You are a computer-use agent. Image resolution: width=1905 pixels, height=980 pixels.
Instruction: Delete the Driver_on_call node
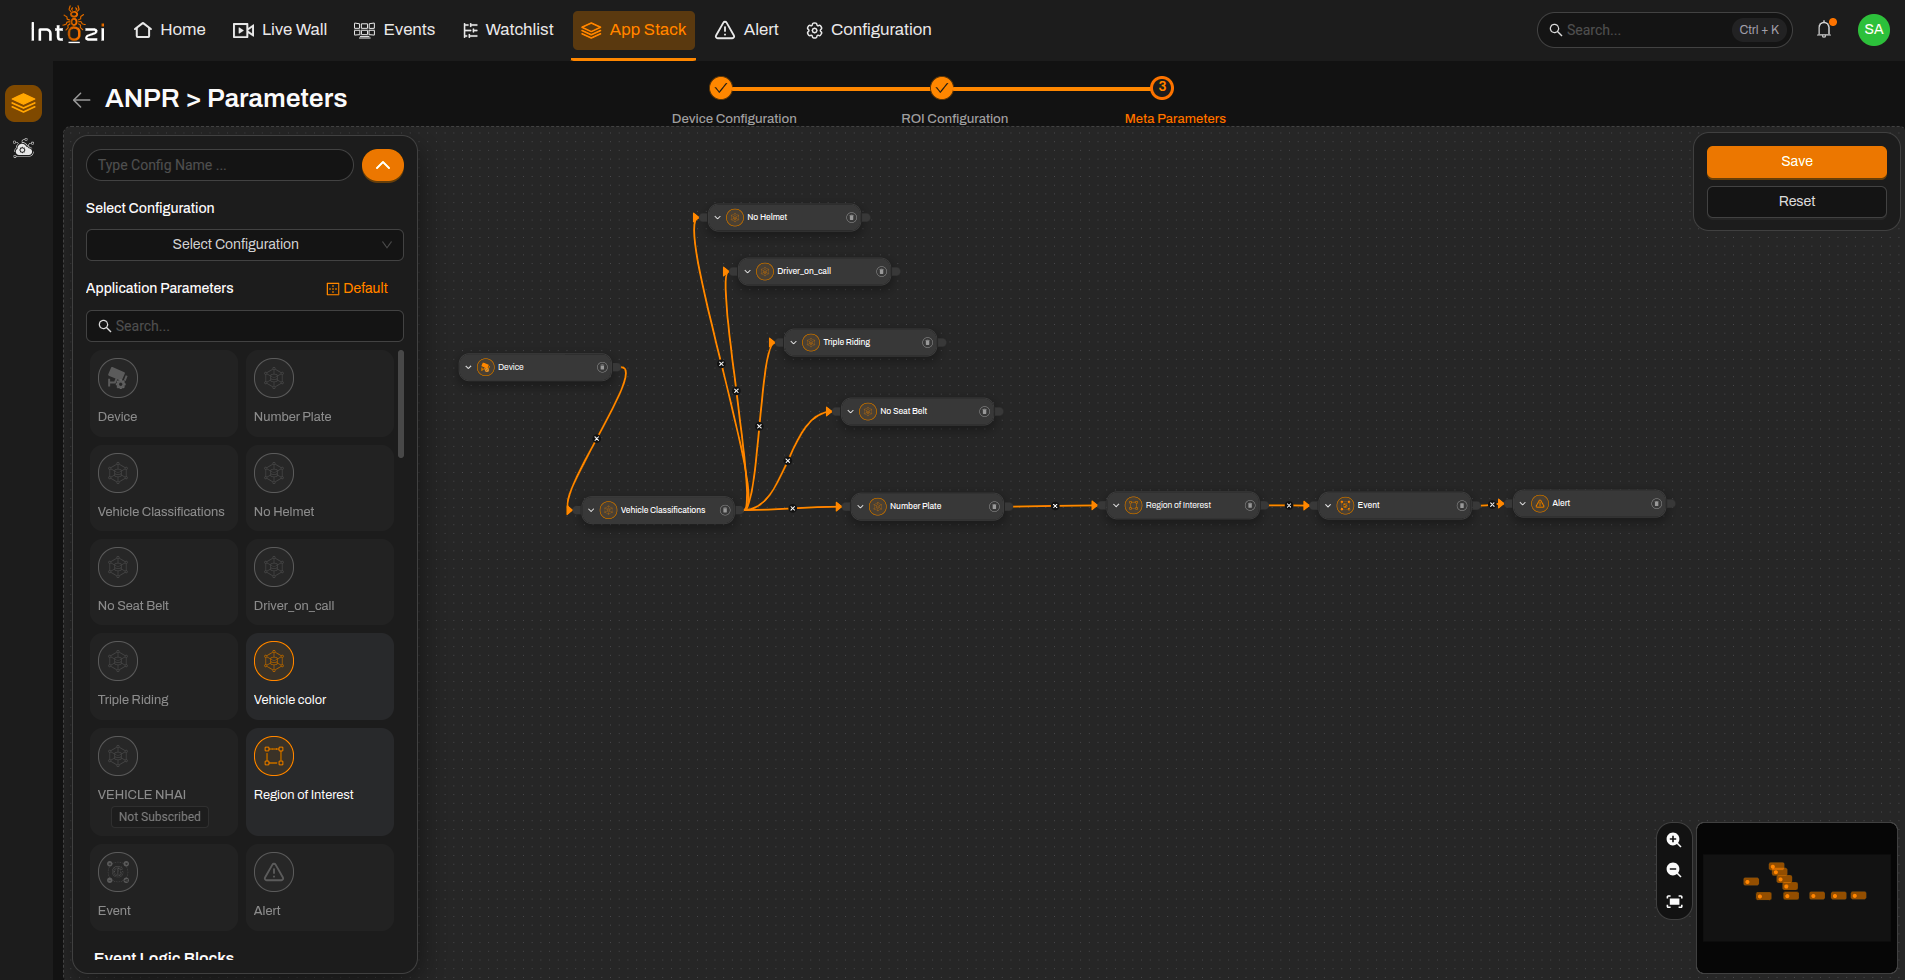881,271
